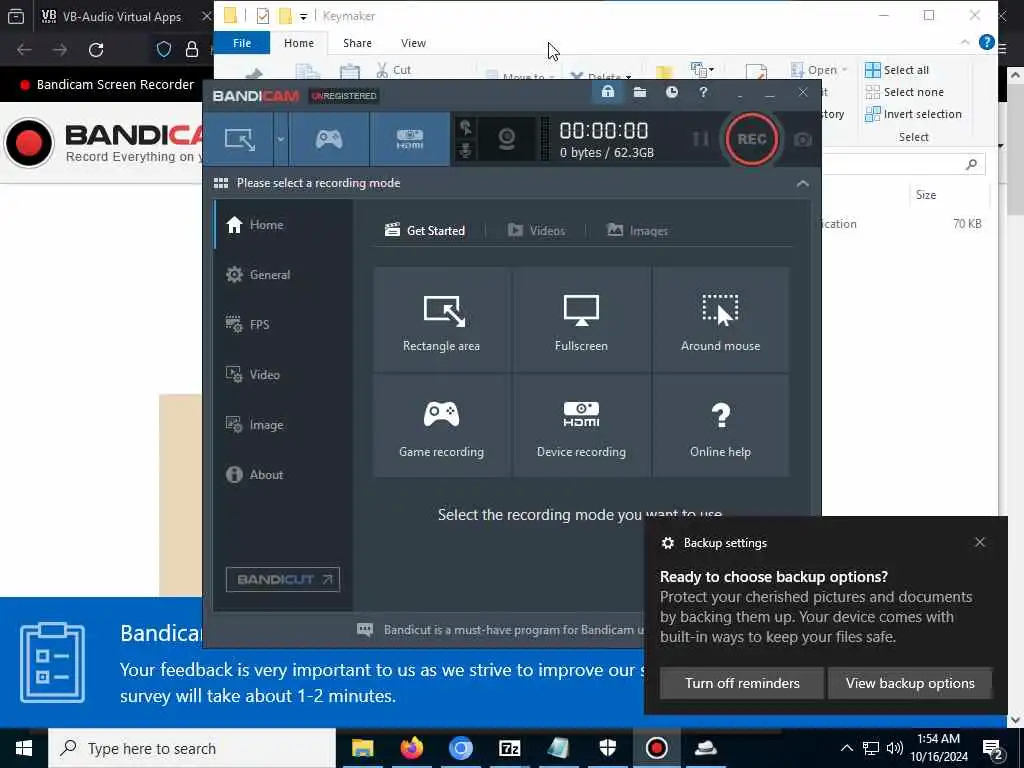Switch to Get Started tab
The image size is (1024, 768).
[x=425, y=231]
